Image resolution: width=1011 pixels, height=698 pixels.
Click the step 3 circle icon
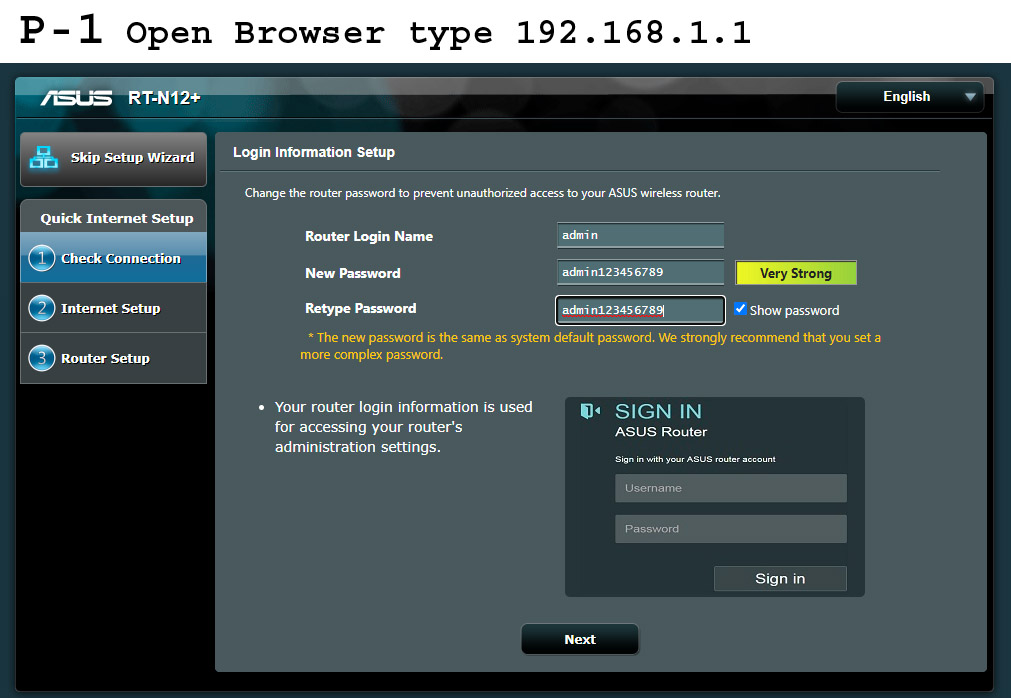click(x=42, y=359)
